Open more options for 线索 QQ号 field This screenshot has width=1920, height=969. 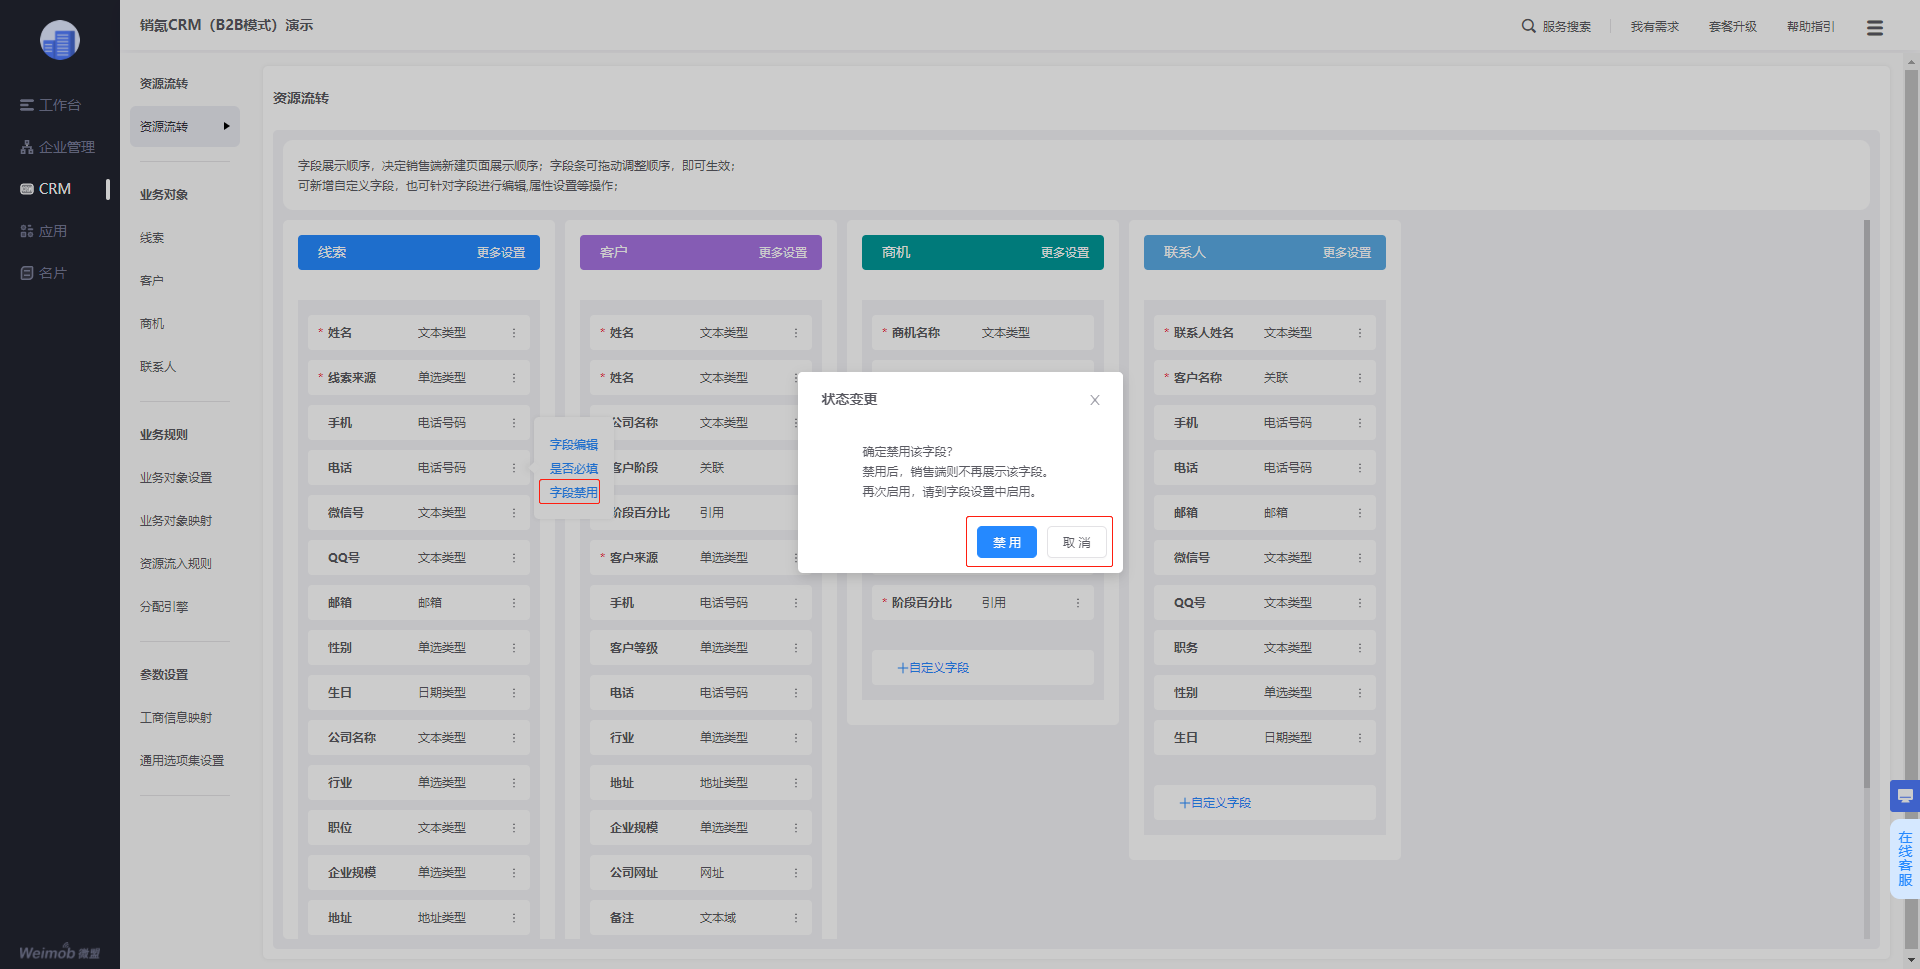[x=514, y=558]
